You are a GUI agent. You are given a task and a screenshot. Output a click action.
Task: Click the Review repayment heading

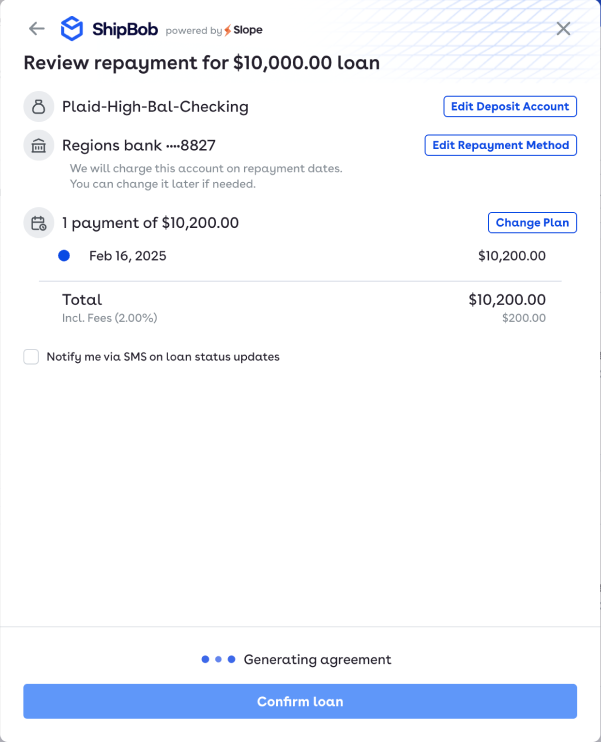pyautogui.click(x=201, y=63)
